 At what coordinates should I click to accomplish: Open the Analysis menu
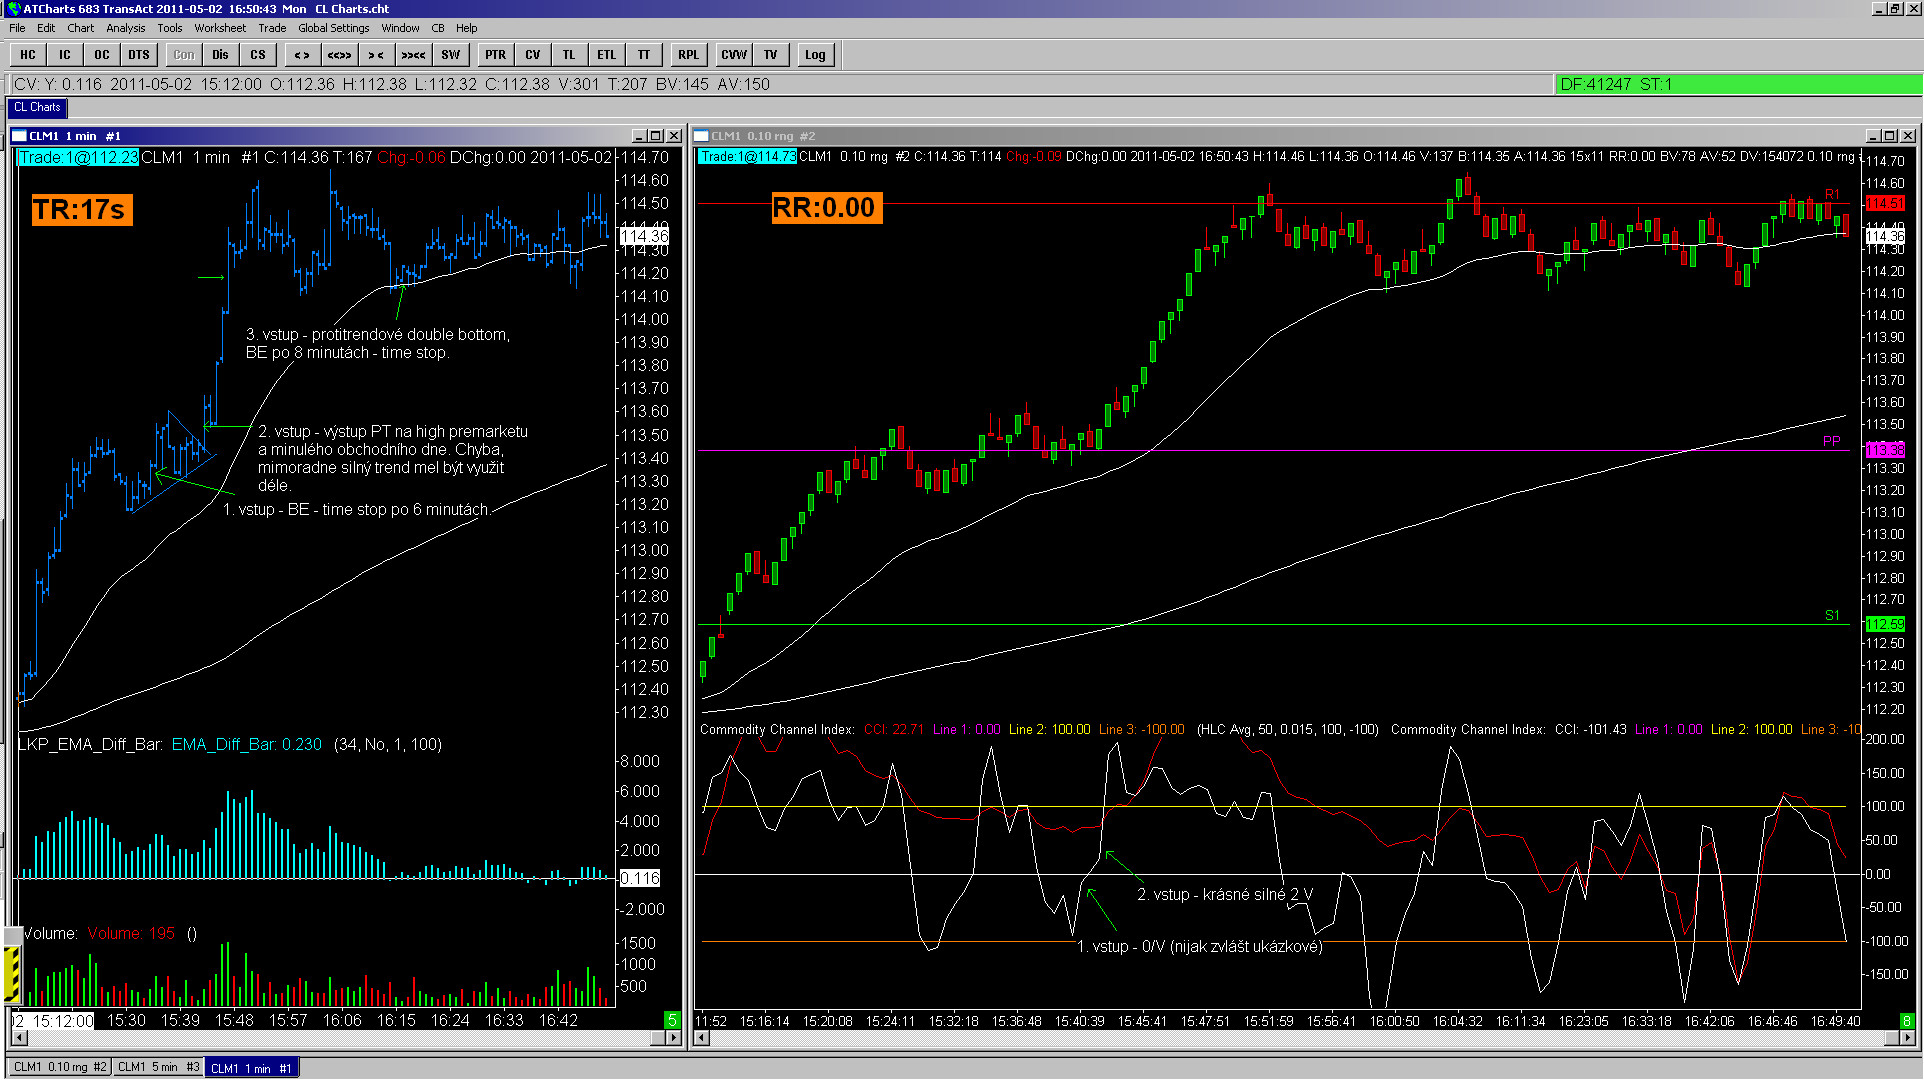(125, 28)
